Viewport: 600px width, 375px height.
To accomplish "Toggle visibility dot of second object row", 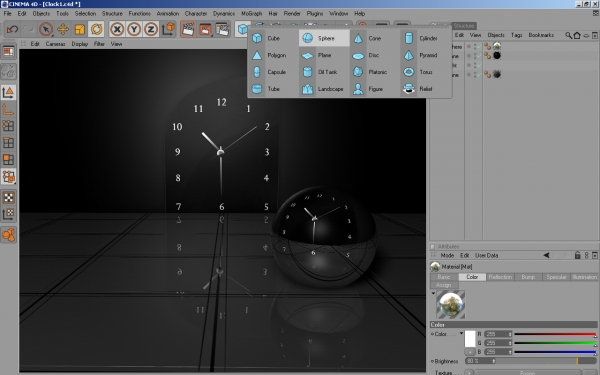I will coord(469,56).
